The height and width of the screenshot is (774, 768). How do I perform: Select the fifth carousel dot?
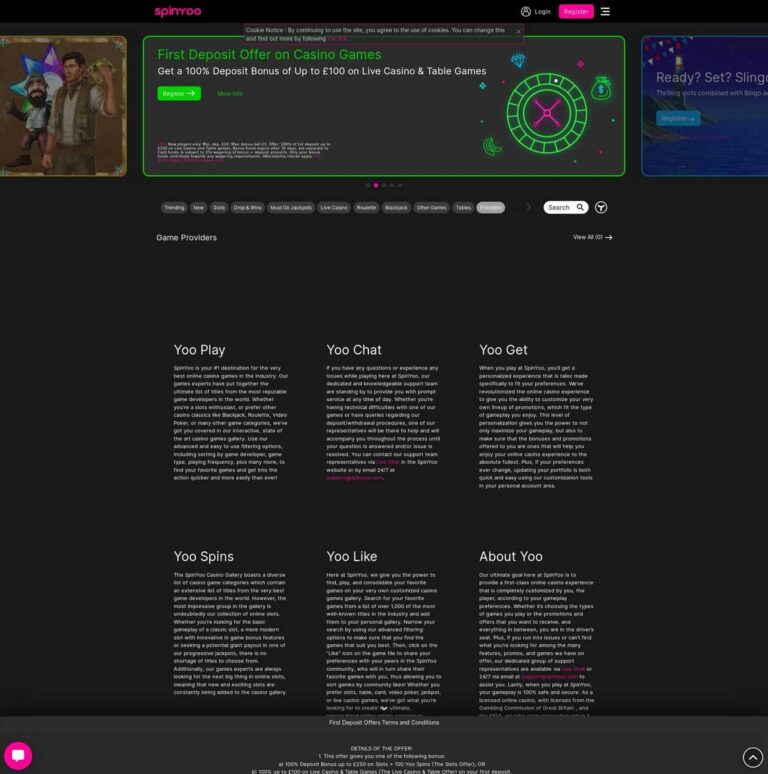pos(400,185)
